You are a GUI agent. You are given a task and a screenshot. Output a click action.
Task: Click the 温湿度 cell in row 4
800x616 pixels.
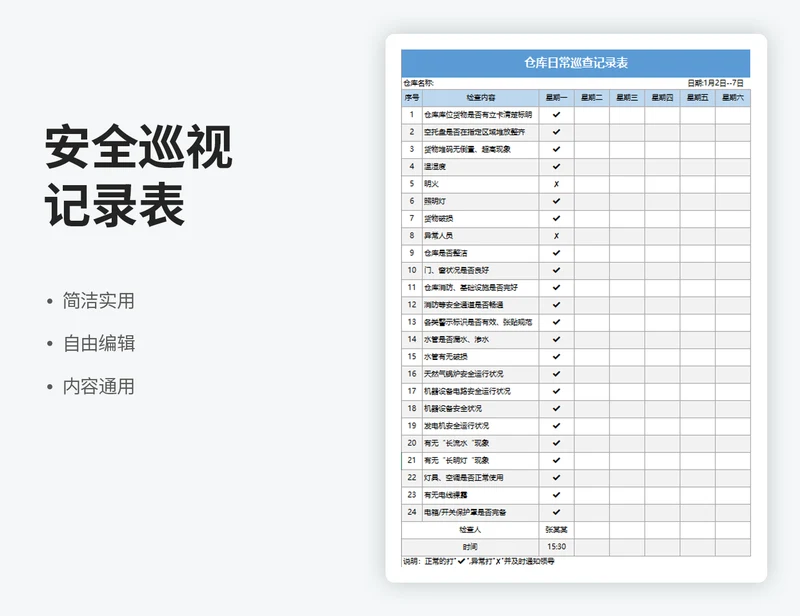(x=481, y=166)
